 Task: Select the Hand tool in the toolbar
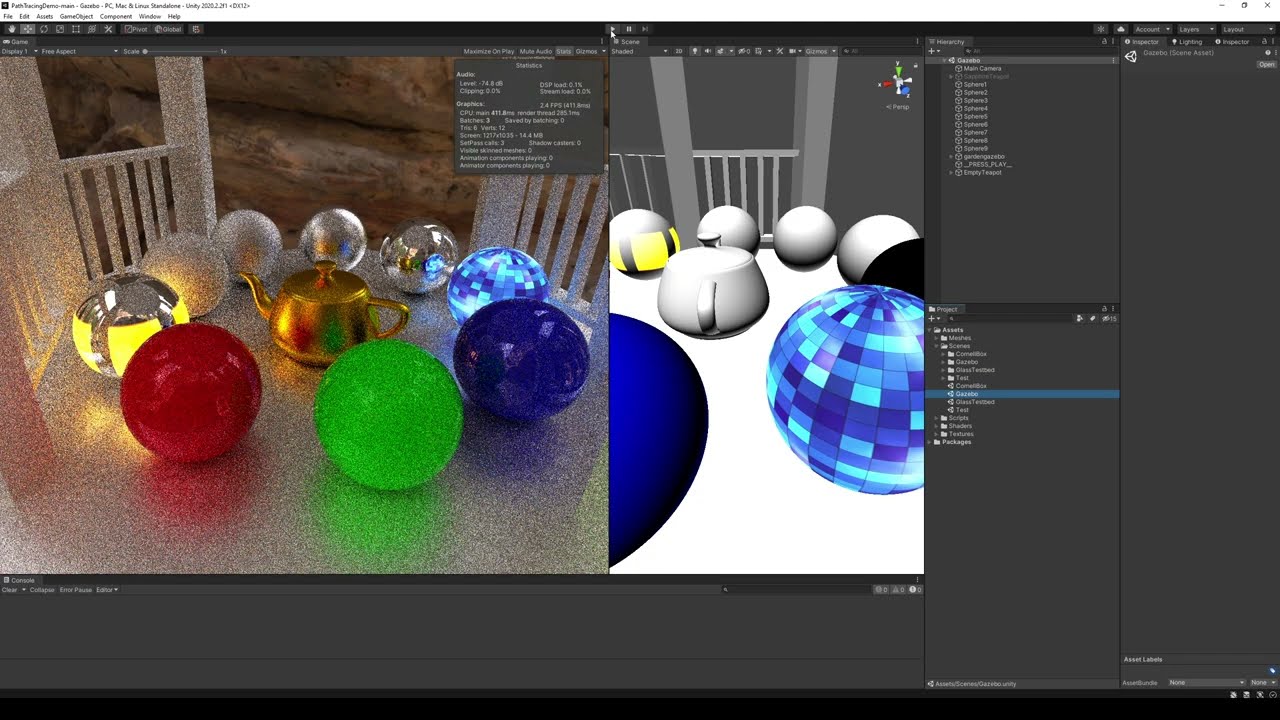(x=11, y=29)
